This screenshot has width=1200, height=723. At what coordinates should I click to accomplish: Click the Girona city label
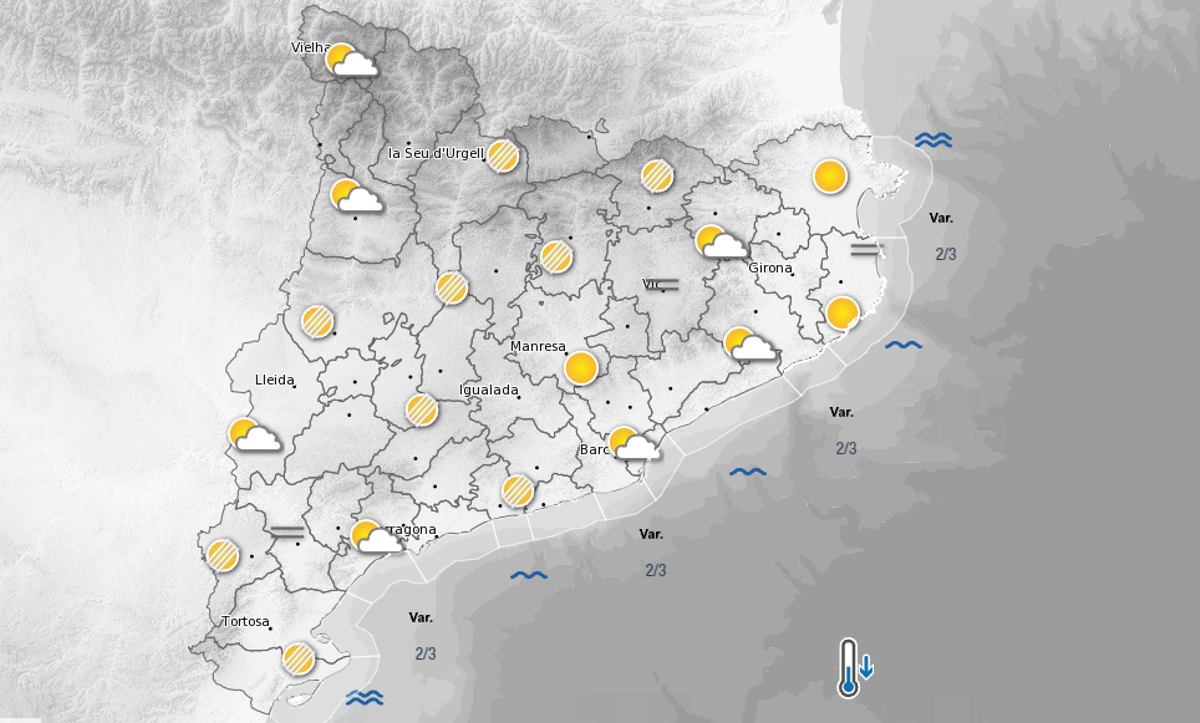[x=769, y=270]
